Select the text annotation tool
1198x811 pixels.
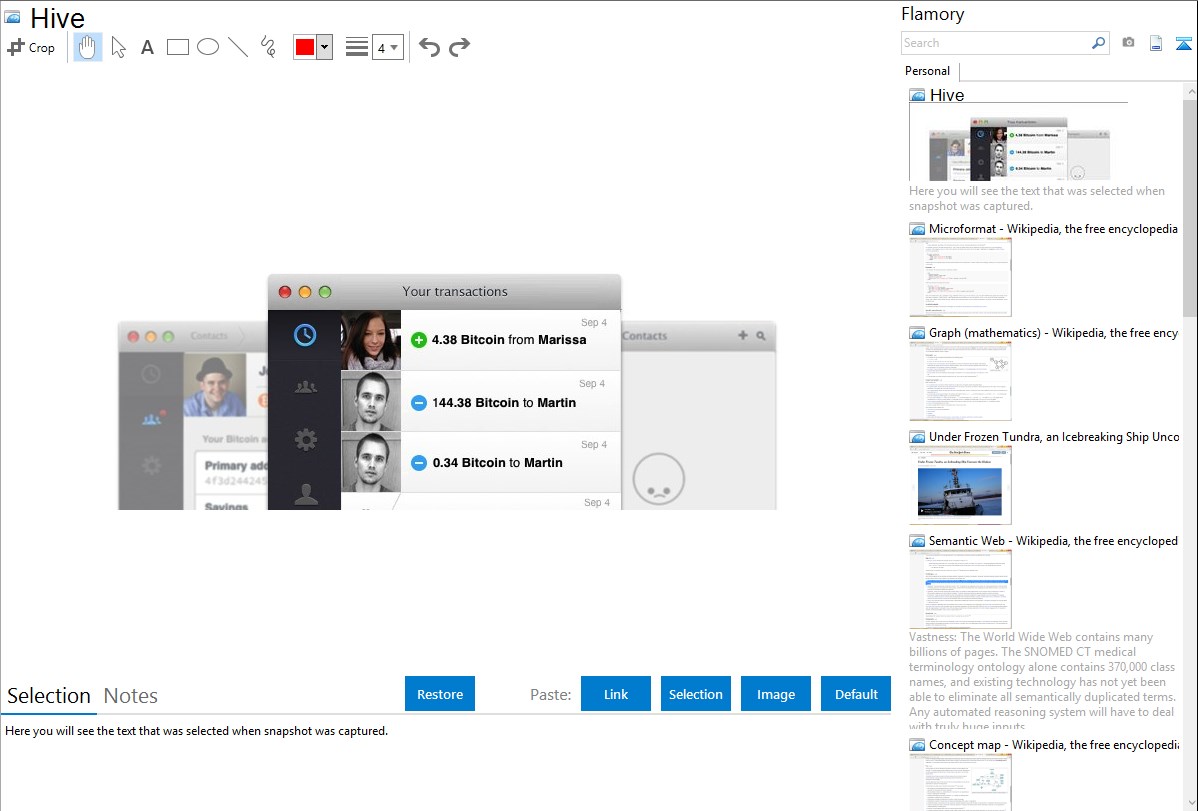[x=147, y=47]
